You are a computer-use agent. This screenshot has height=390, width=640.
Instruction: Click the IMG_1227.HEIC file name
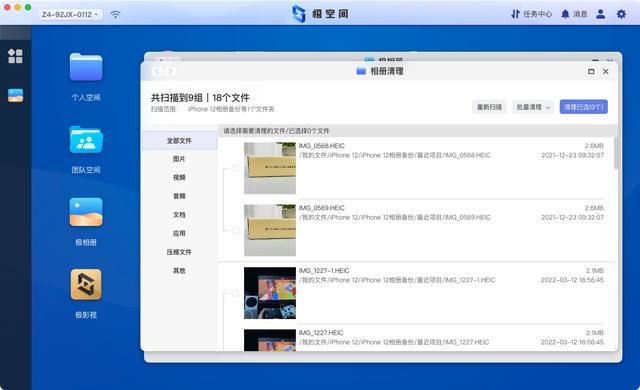pos(321,333)
